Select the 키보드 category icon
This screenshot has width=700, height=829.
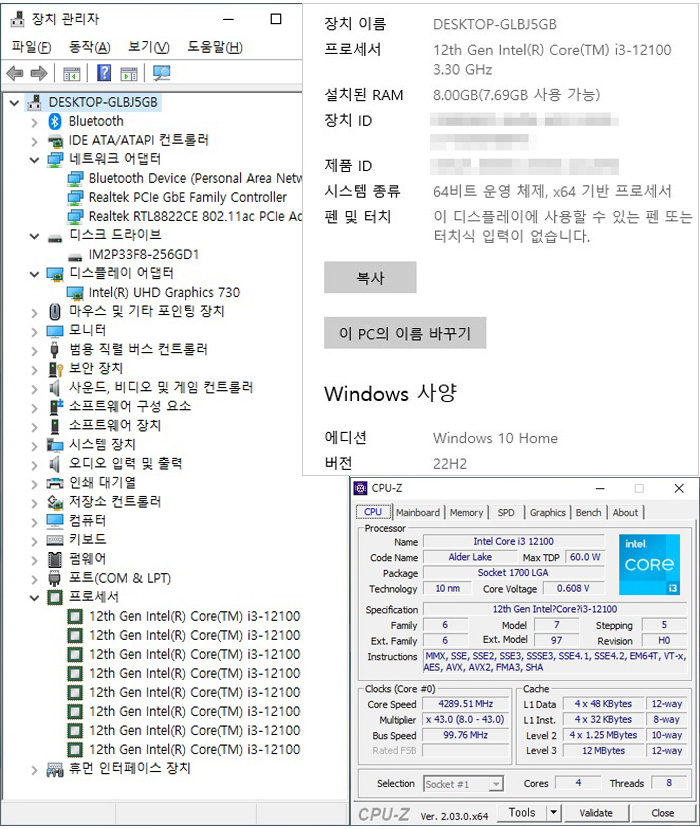point(55,540)
